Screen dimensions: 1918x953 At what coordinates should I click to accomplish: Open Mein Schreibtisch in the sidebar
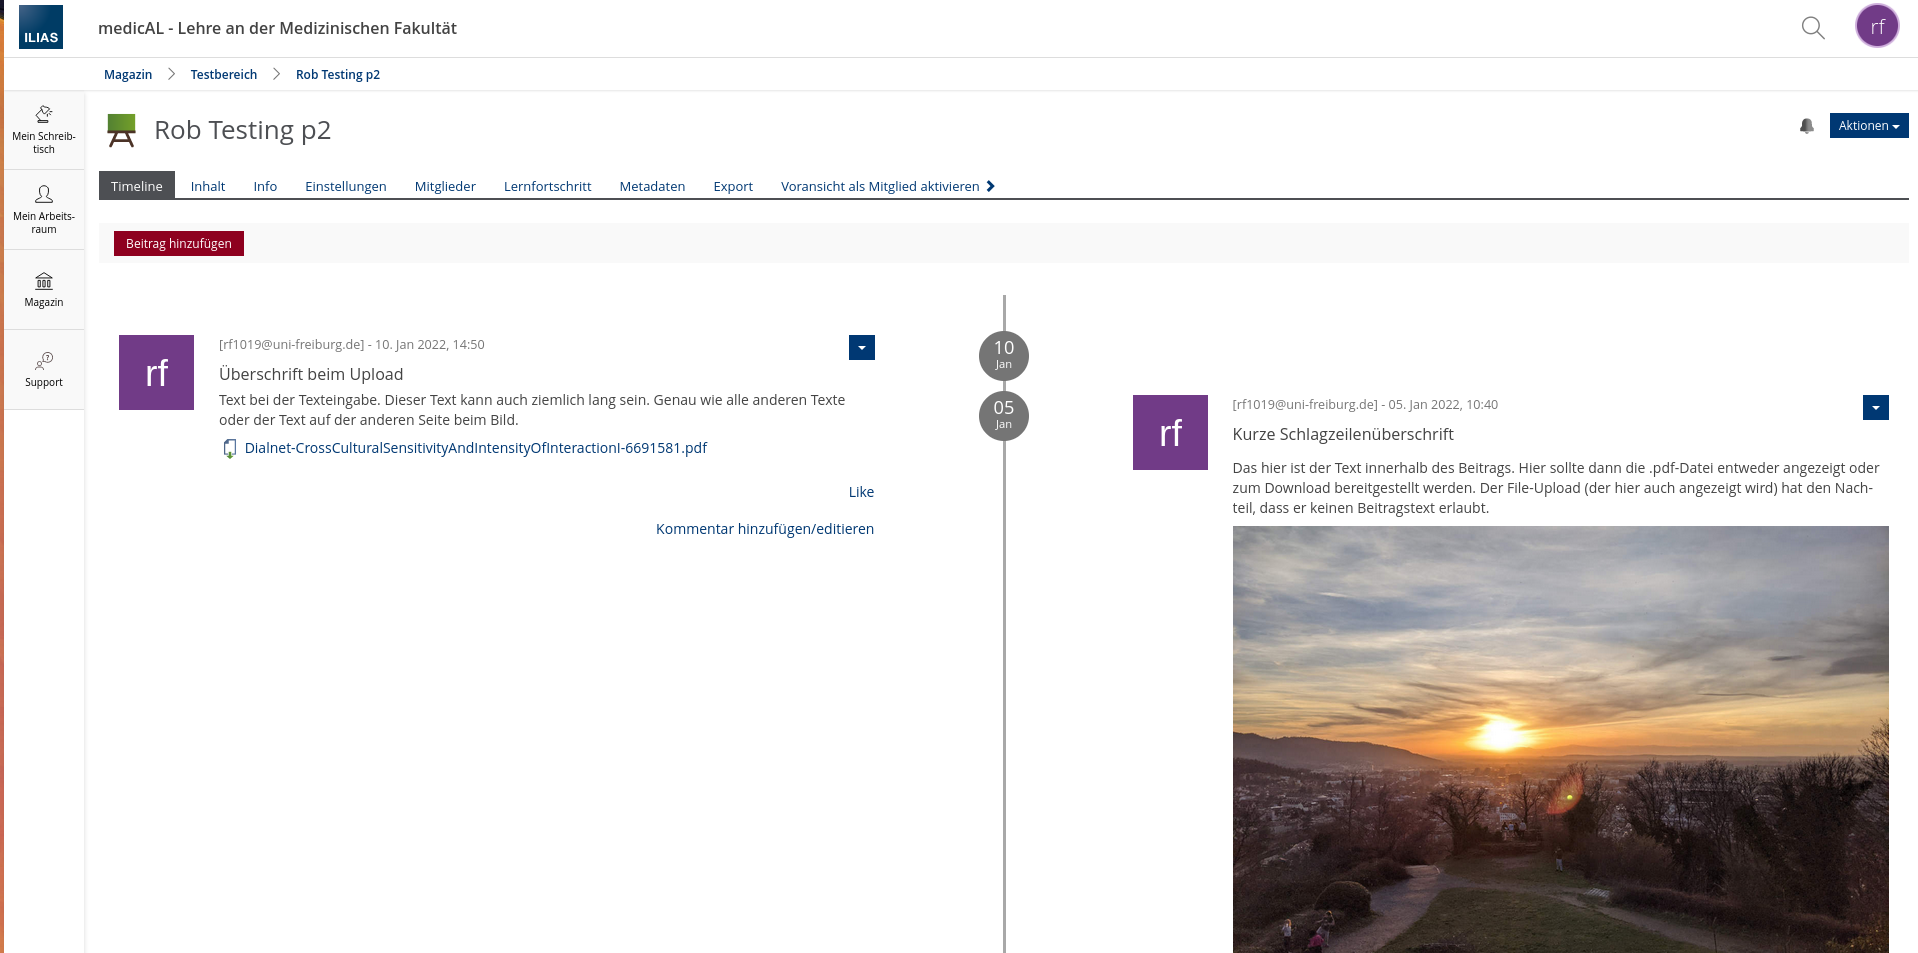point(44,130)
